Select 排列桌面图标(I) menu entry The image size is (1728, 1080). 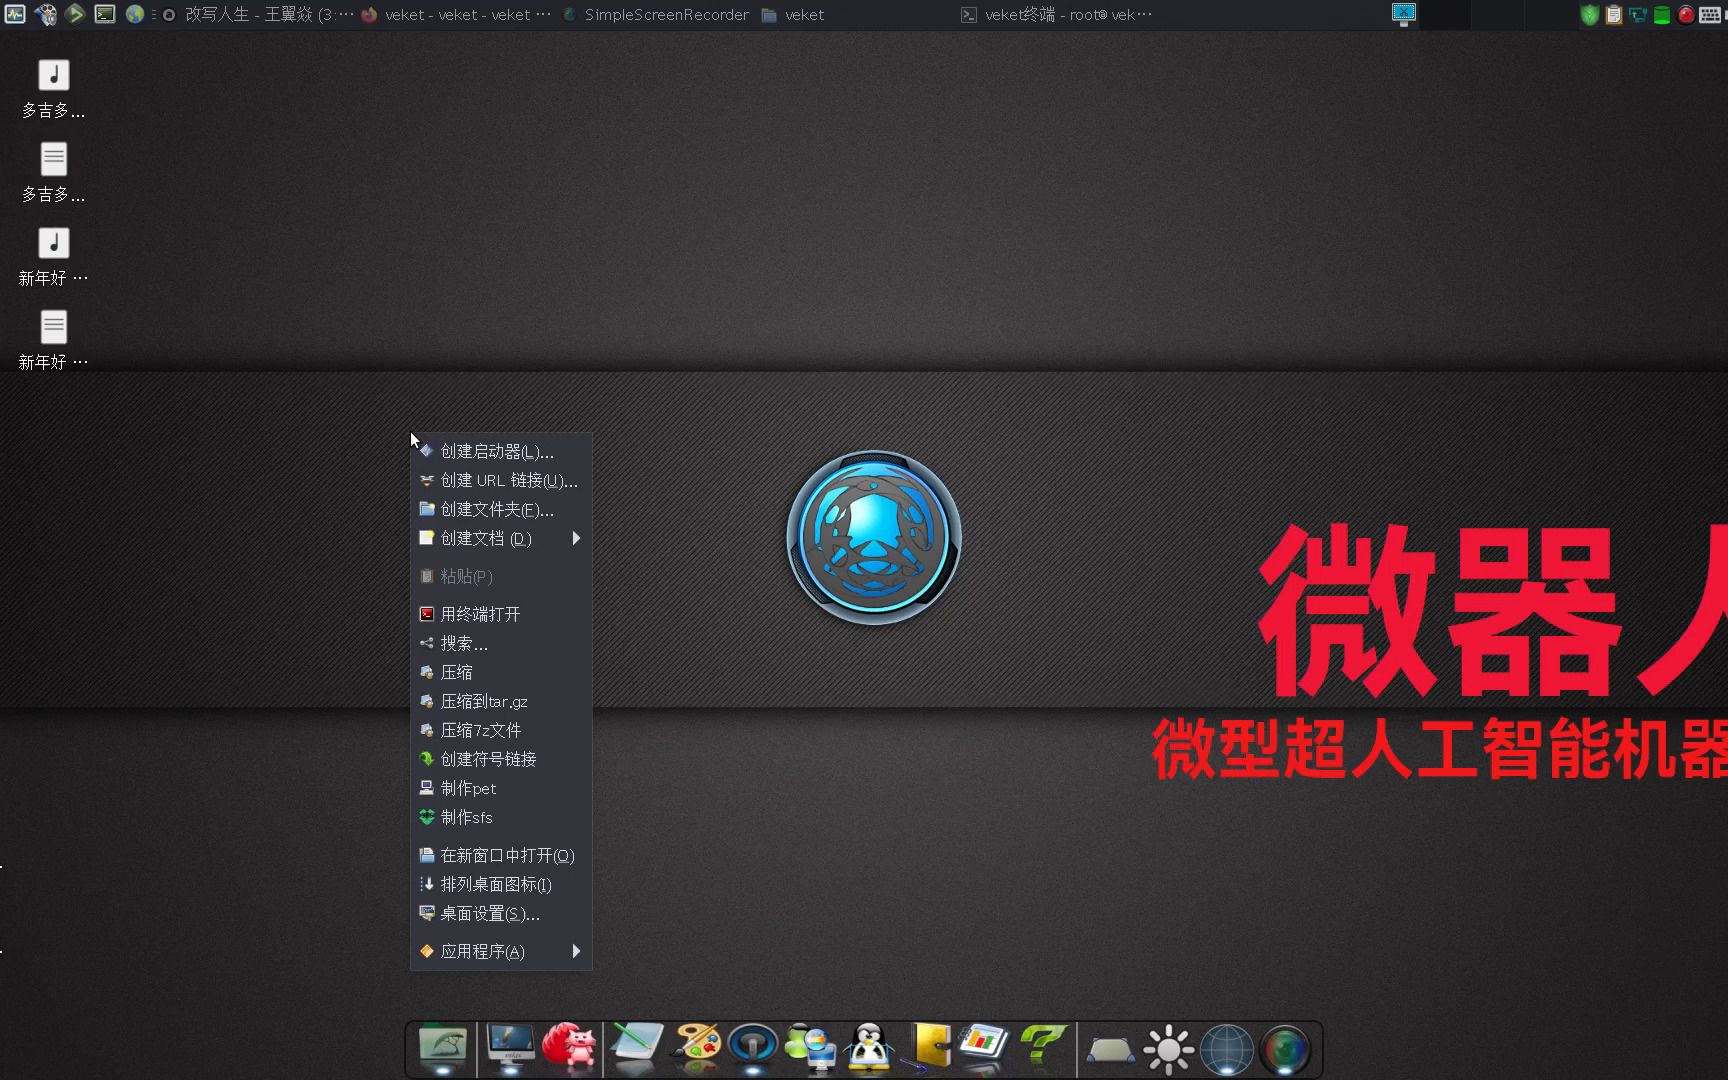pos(501,884)
